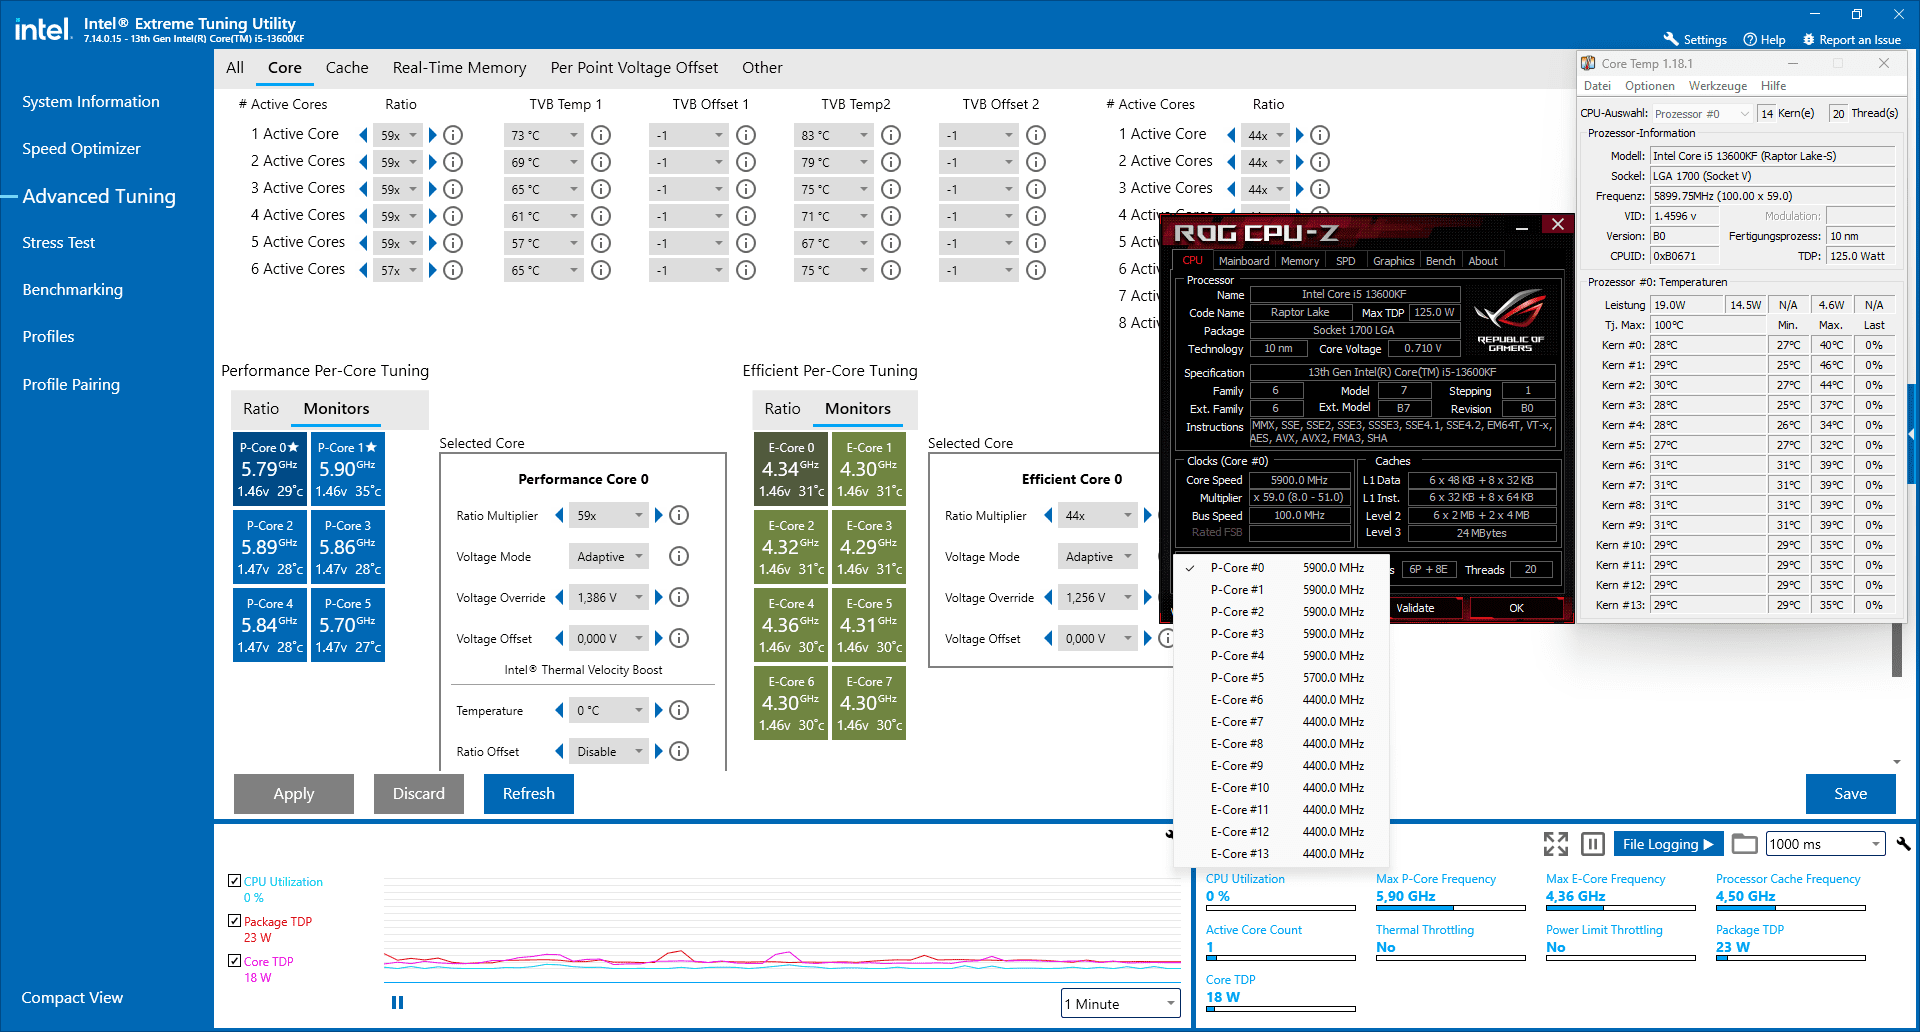
Task: Open TVB Temp 1 dropdown showing 73 °C
Action: tap(544, 135)
